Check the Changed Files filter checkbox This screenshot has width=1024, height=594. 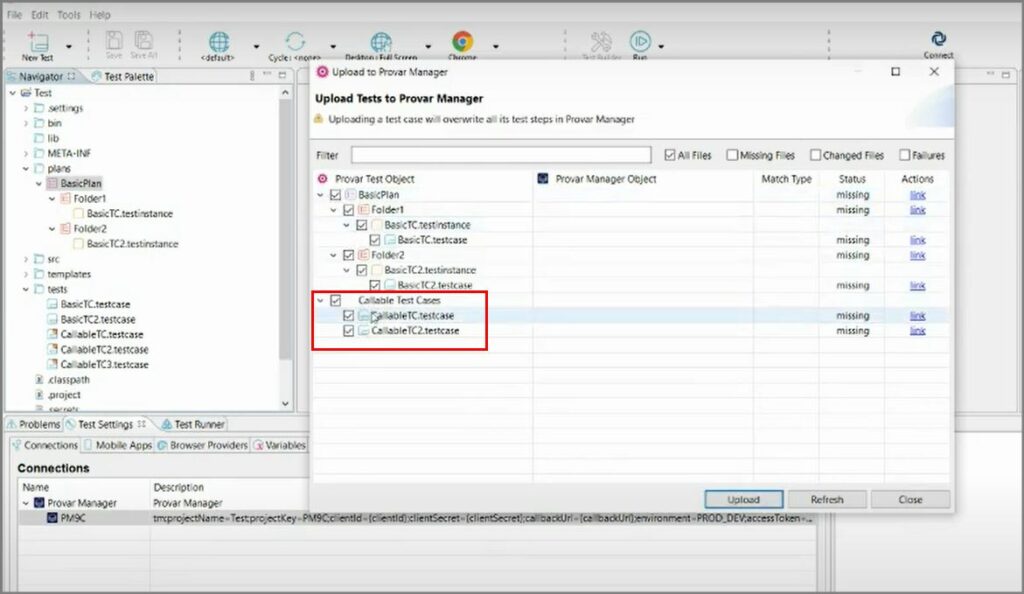pyautogui.click(x=816, y=156)
